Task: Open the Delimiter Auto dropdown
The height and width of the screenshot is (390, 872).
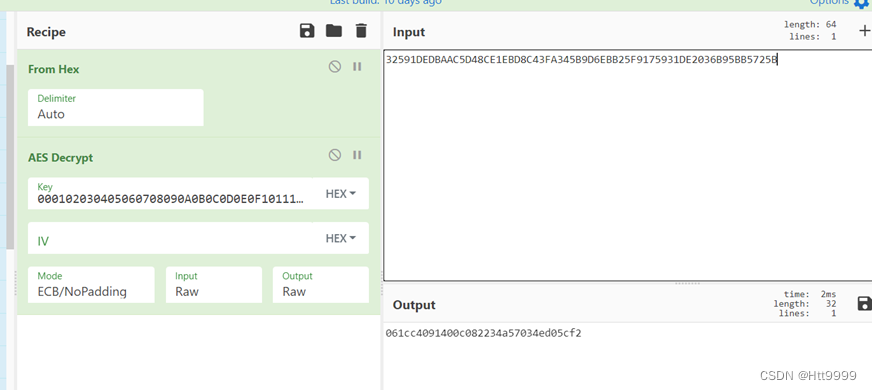Action: pyautogui.click(x=116, y=107)
